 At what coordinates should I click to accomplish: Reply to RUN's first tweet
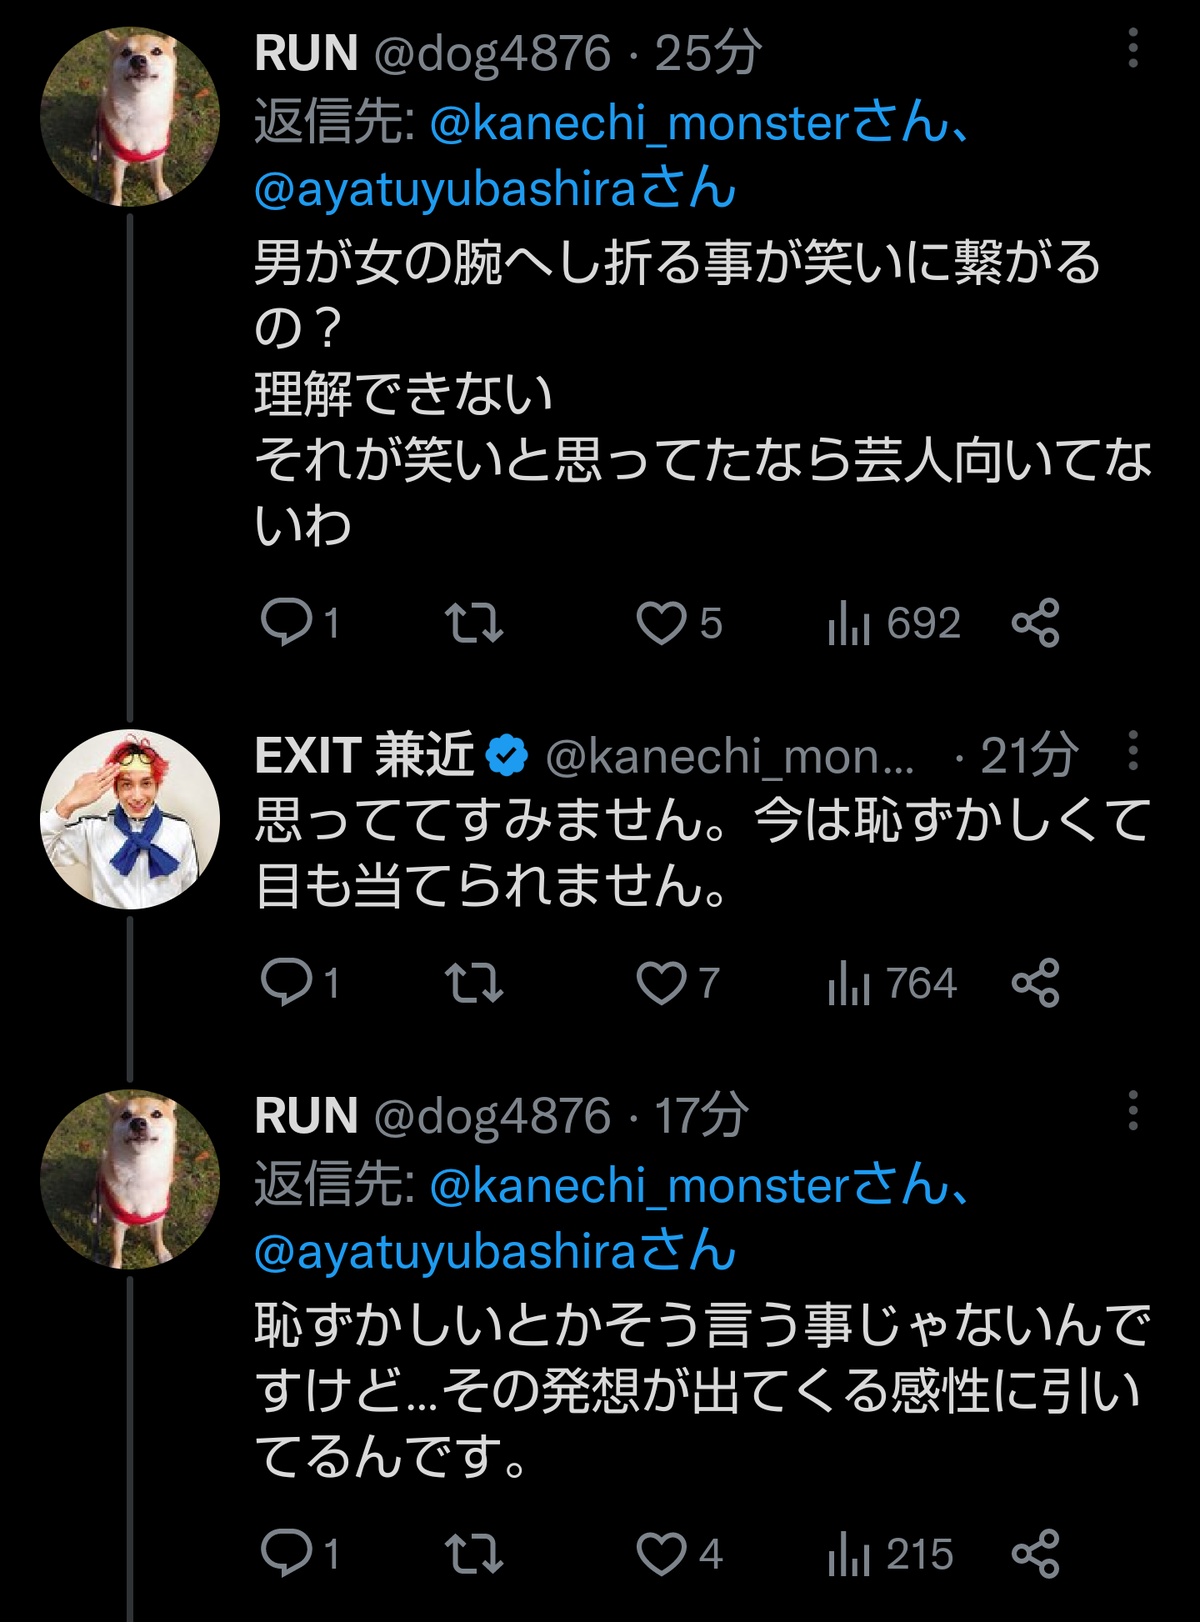pos(300,623)
